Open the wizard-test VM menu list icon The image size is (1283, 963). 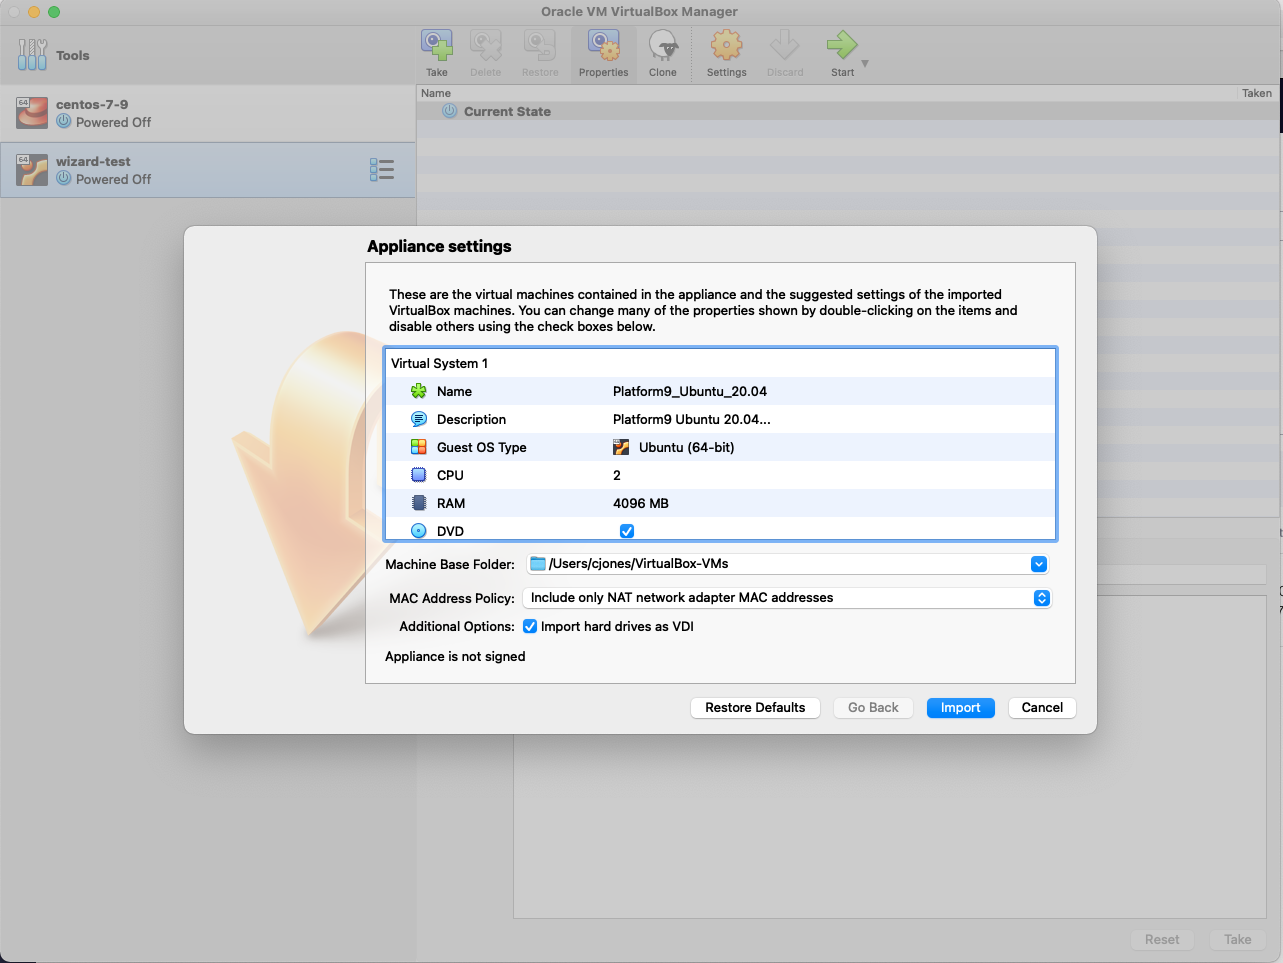pos(381,170)
